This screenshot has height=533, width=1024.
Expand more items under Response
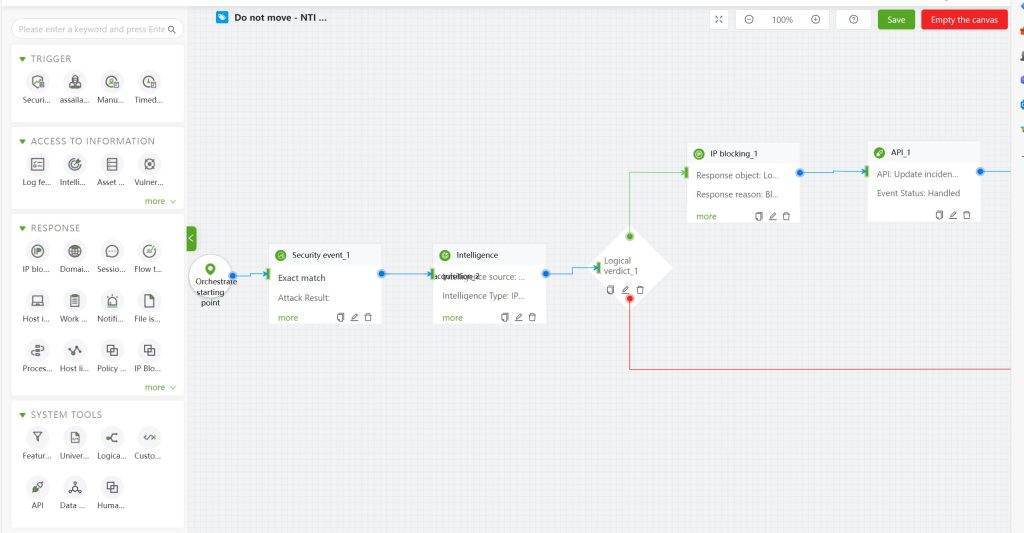point(160,387)
